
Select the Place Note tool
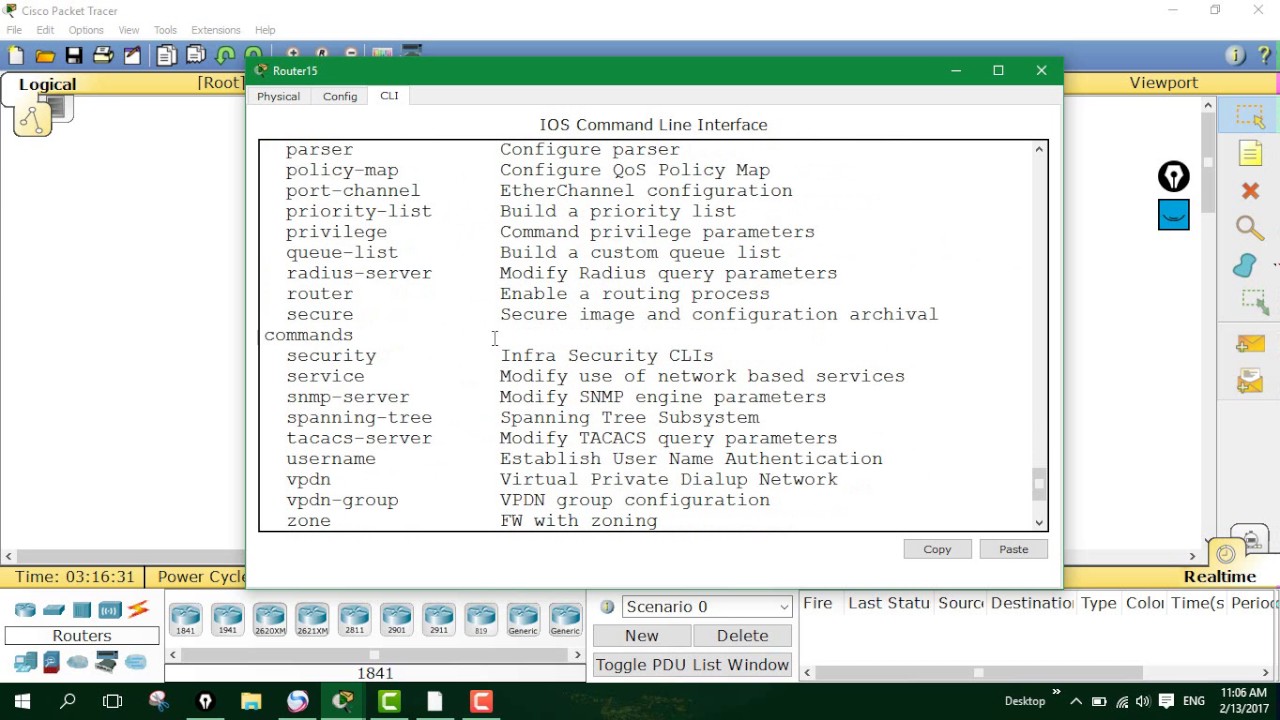1250,154
